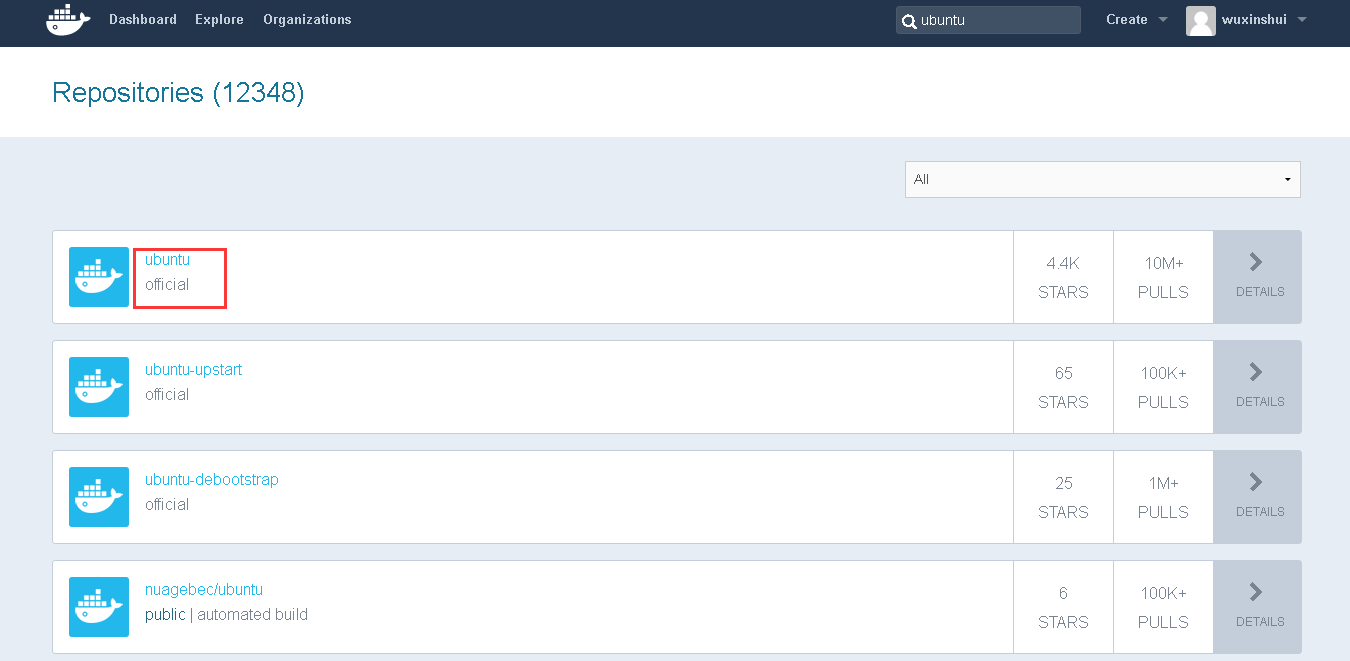
Task: Click DETAILS label for ubuntu-debootstrap
Action: click(x=1260, y=512)
